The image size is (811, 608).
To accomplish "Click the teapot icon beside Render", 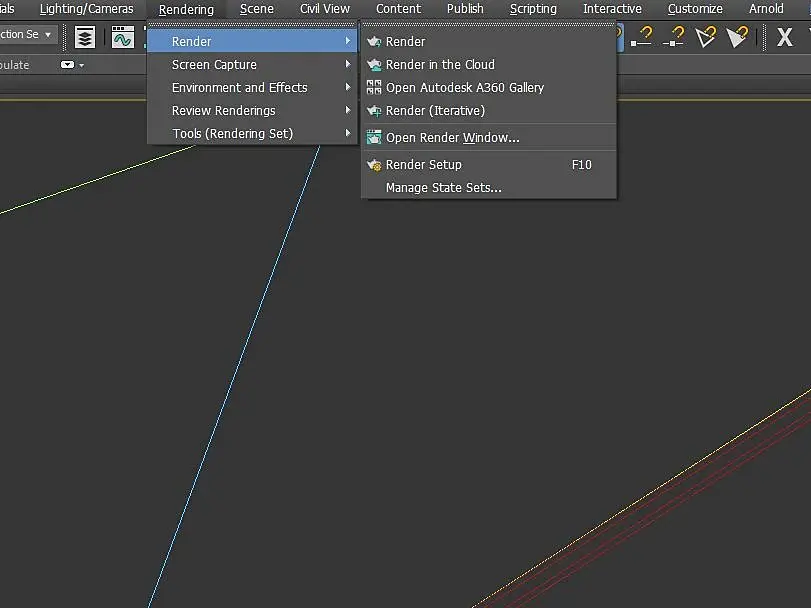I will pos(374,41).
